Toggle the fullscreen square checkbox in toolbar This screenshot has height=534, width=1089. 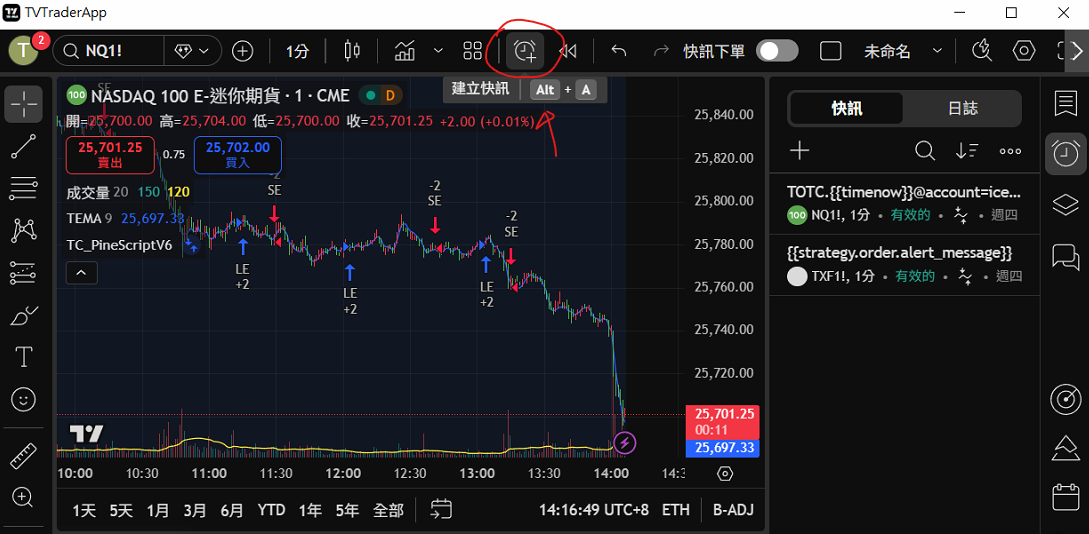point(830,51)
